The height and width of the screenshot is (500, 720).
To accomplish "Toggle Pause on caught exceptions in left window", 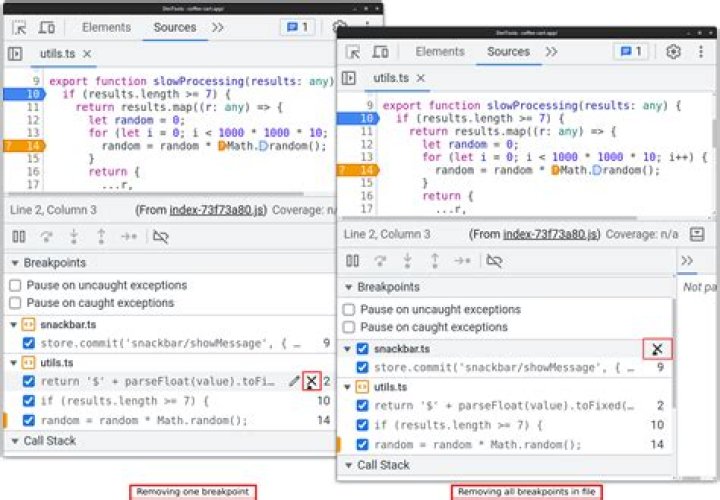I will coord(15,303).
